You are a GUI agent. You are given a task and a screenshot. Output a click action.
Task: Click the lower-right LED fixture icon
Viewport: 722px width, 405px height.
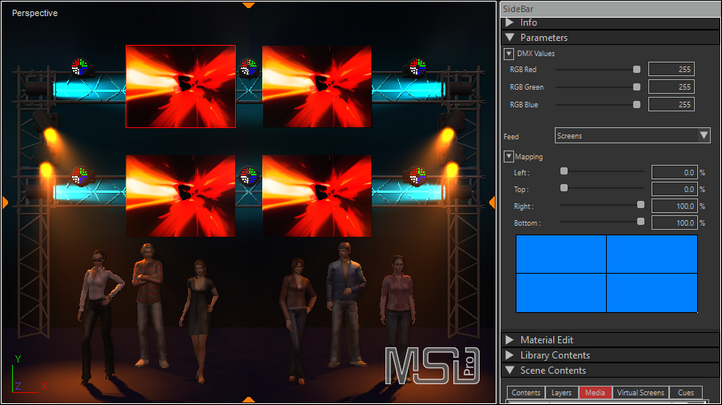point(417,176)
